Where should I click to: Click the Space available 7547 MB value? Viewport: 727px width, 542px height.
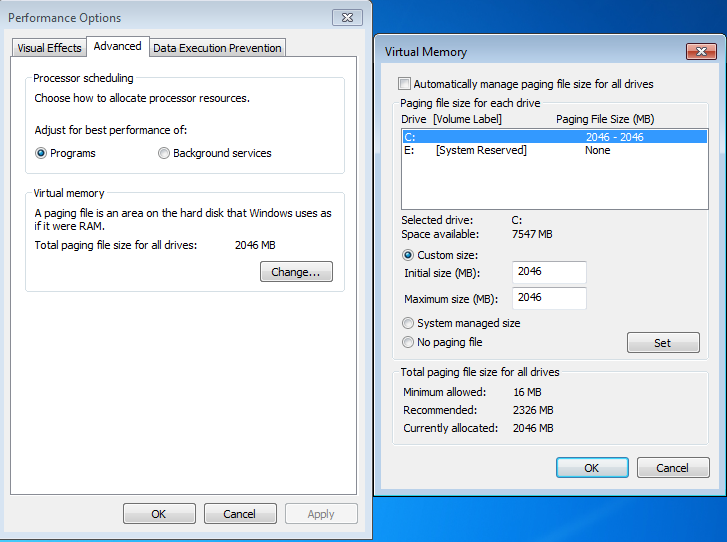pyautogui.click(x=532, y=234)
